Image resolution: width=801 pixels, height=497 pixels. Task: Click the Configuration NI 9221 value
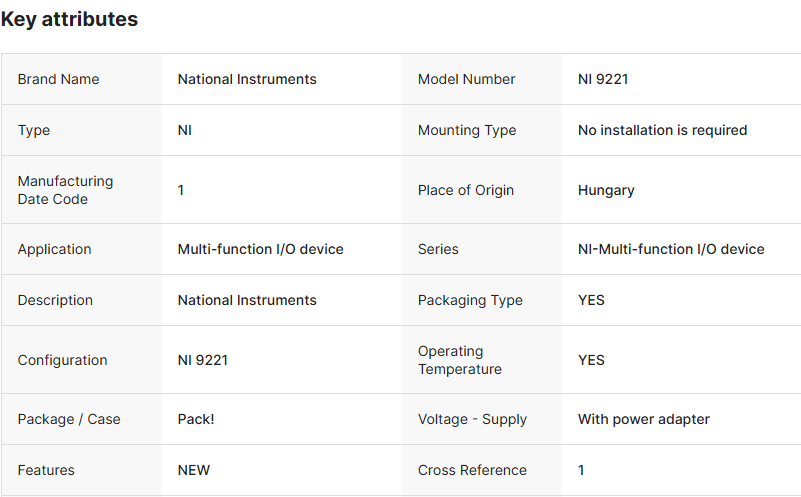tap(203, 360)
